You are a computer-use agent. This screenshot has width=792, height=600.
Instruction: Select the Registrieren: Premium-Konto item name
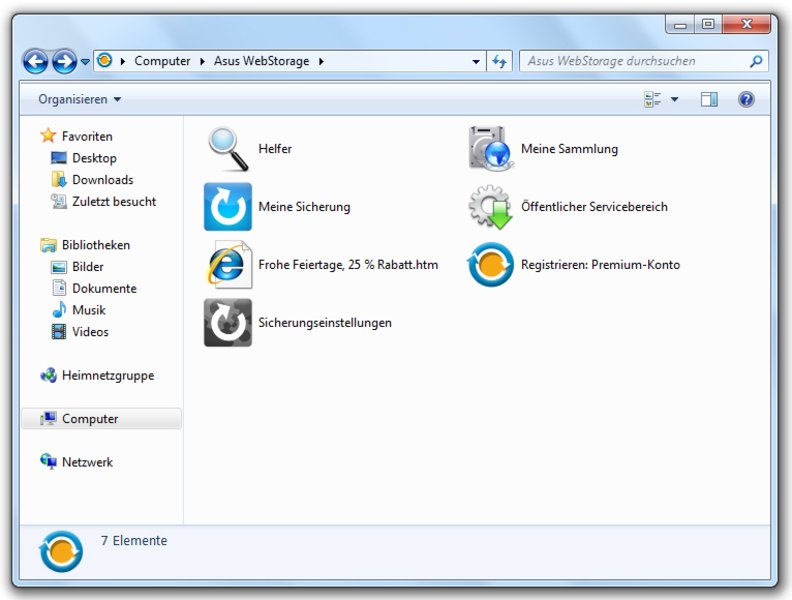click(600, 265)
